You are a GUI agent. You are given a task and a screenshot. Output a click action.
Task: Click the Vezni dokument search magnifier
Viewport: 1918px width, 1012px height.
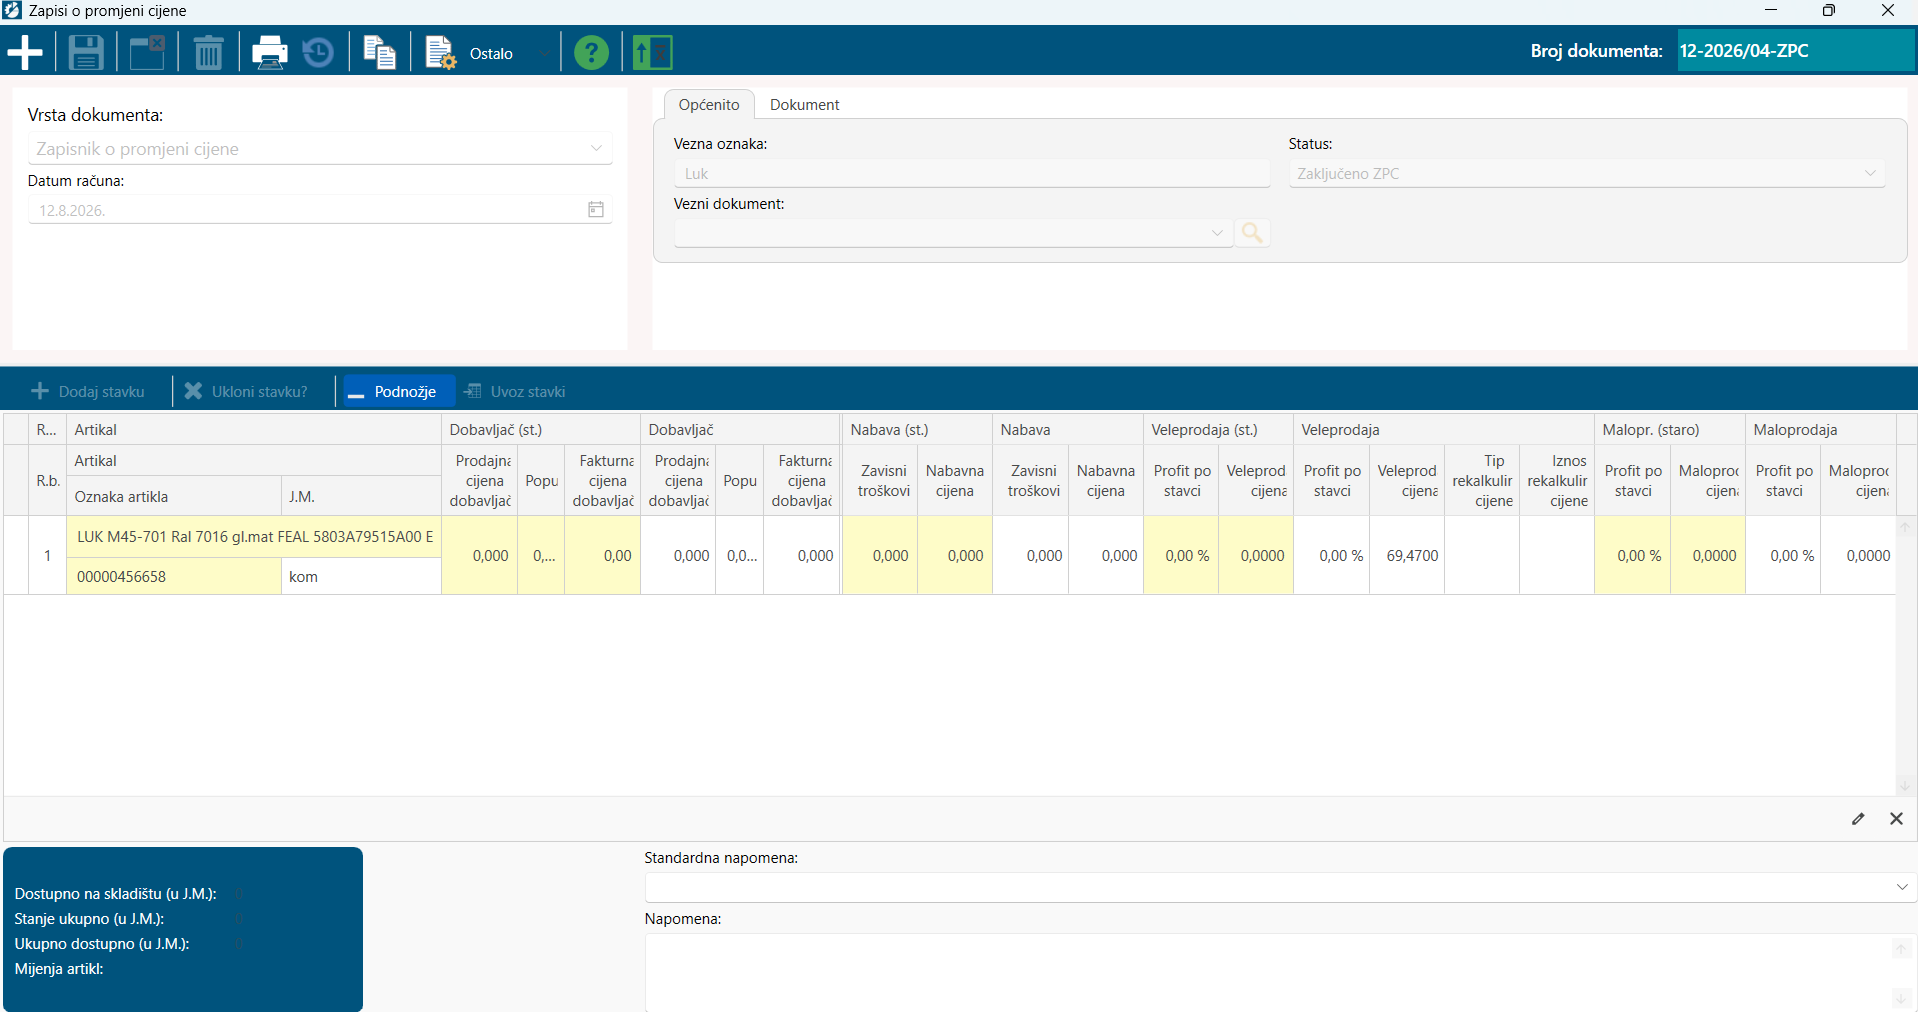point(1252,233)
